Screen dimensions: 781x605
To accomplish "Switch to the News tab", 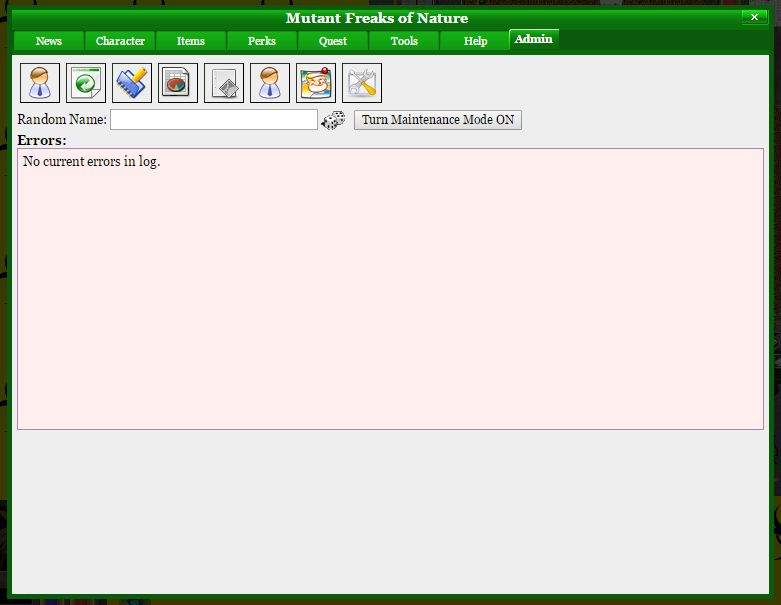I will coord(49,41).
